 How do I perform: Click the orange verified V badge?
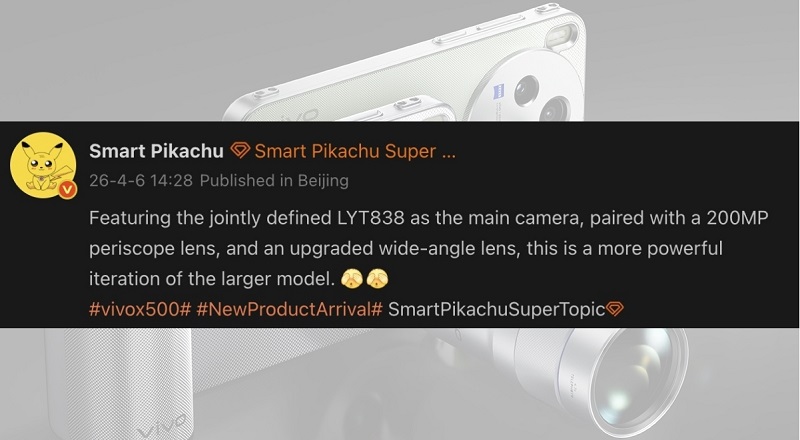tap(67, 190)
